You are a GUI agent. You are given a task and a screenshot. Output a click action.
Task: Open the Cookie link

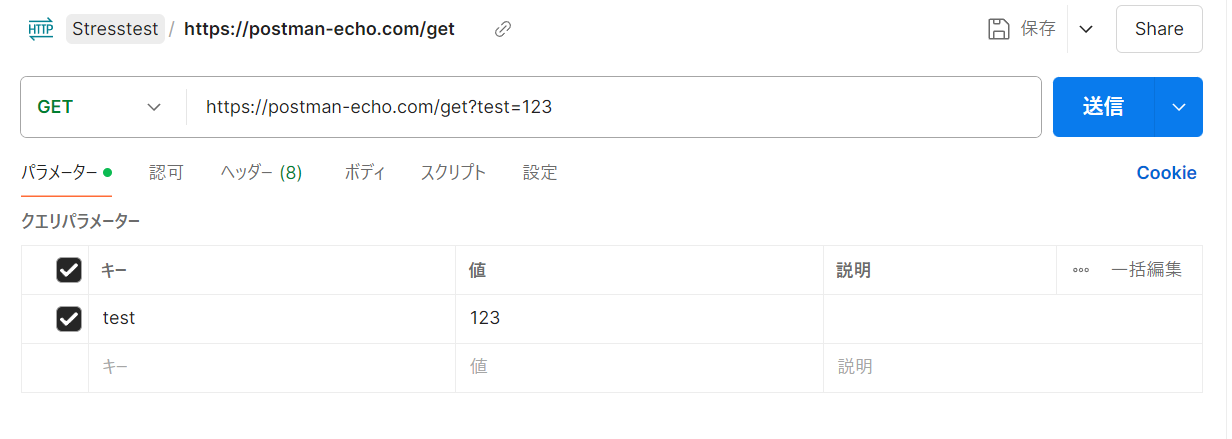1166,173
